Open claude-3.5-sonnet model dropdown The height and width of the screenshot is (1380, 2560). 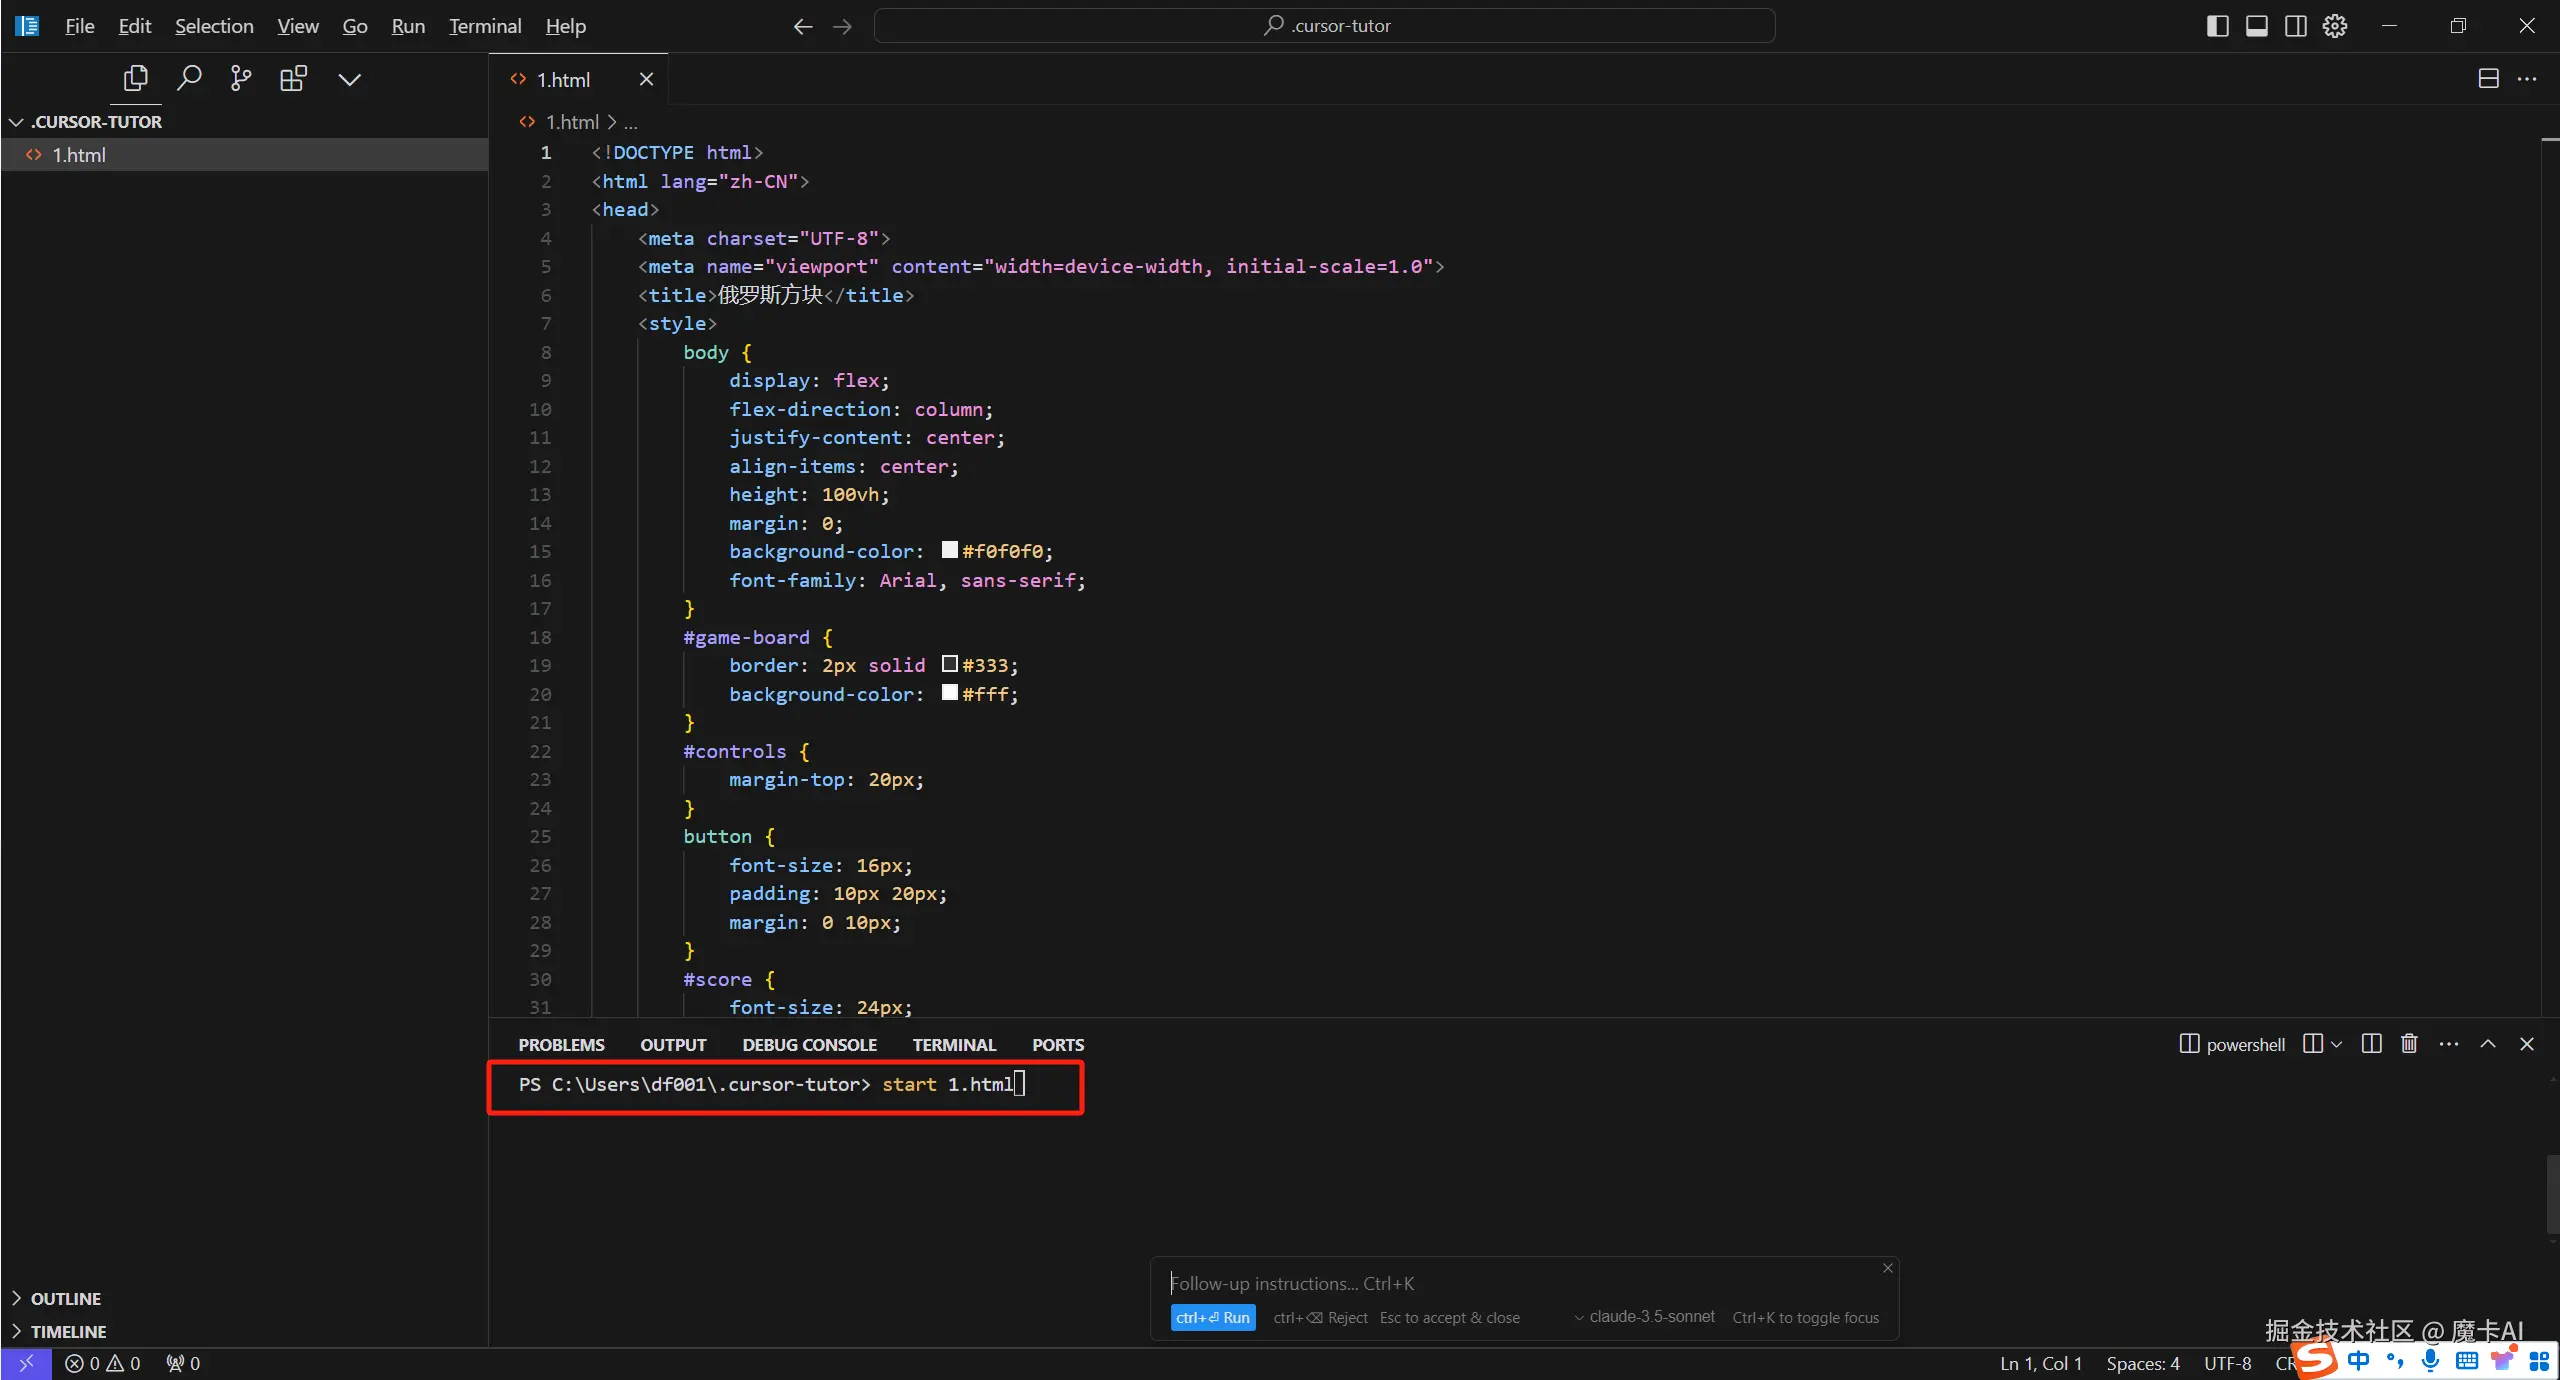point(1644,1317)
